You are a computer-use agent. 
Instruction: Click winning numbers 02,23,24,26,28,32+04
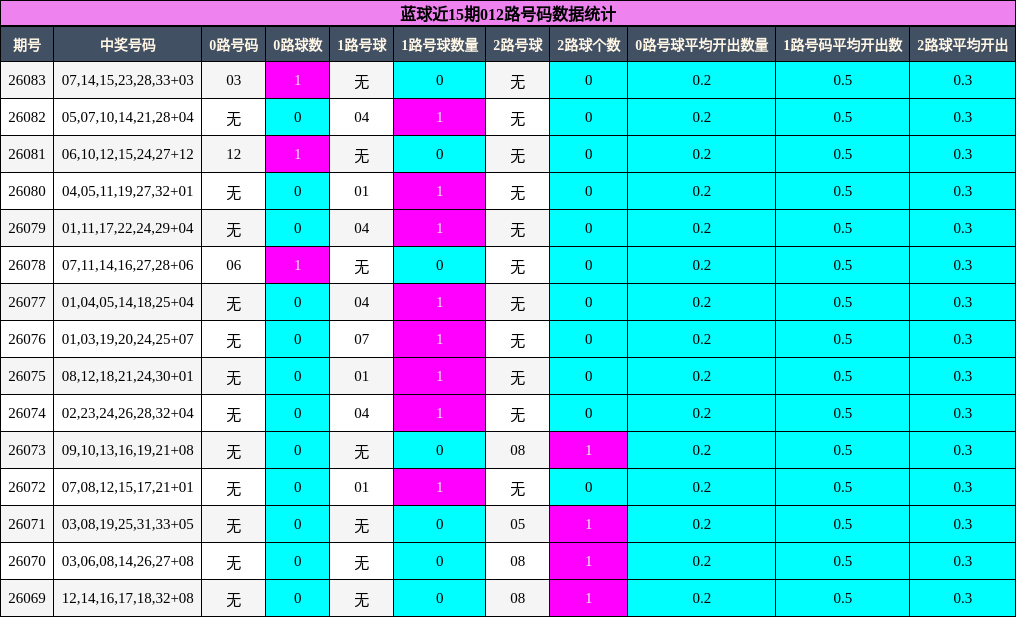(128, 413)
